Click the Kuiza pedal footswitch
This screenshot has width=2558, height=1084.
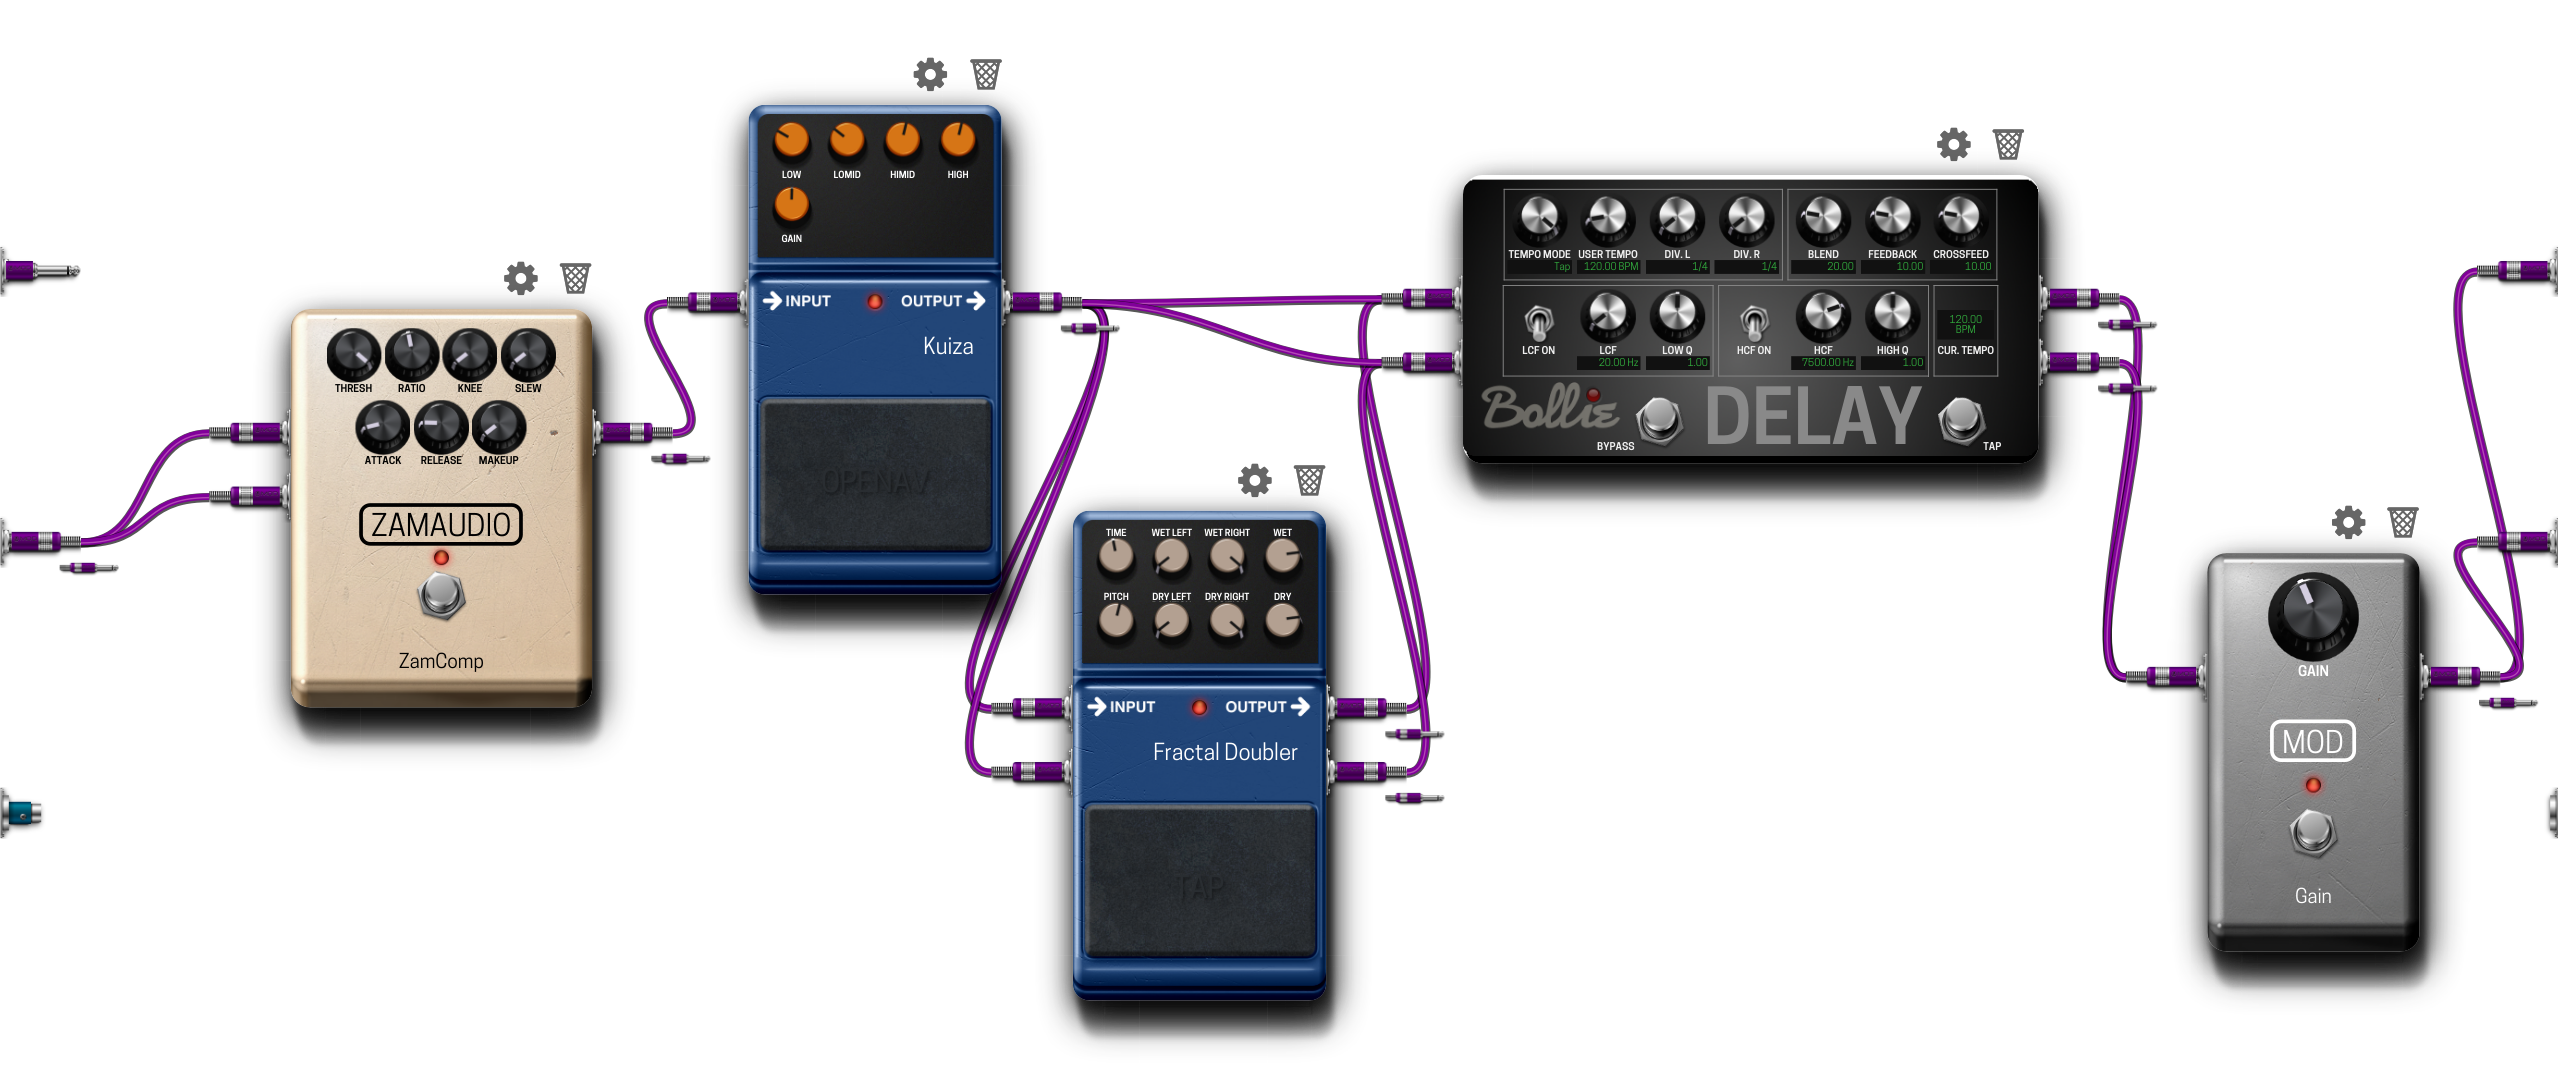[x=874, y=482]
